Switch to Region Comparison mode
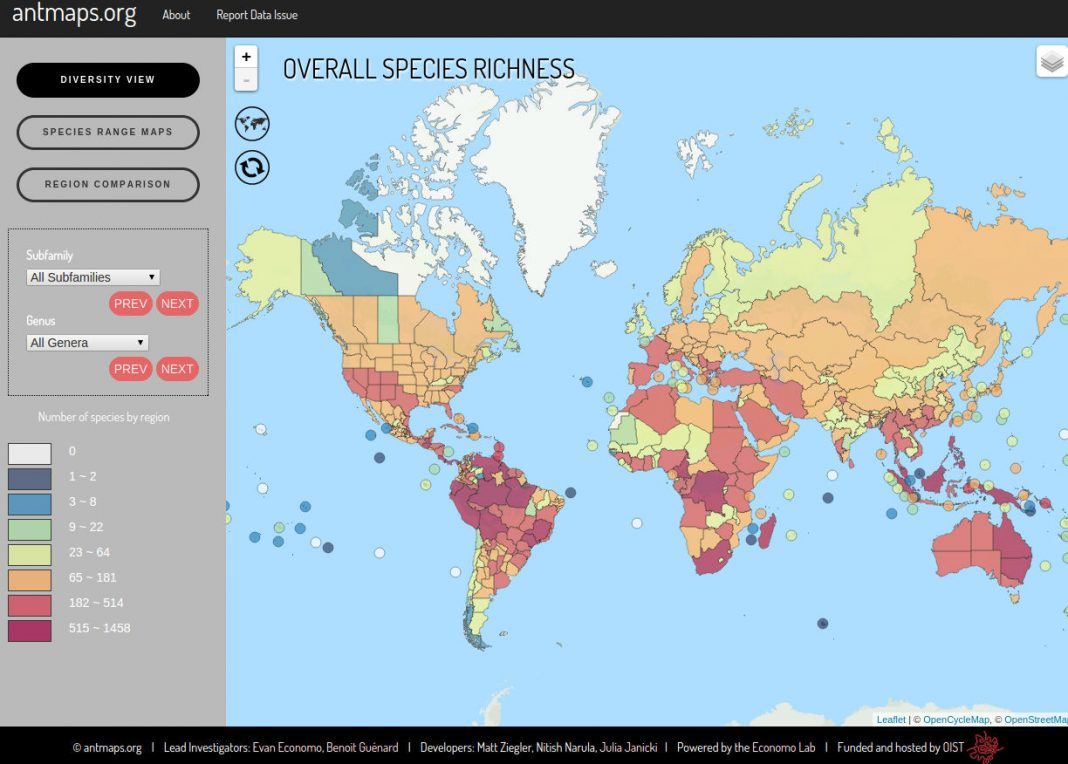Image resolution: width=1068 pixels, height=764 pixels. tap(108, 185)
